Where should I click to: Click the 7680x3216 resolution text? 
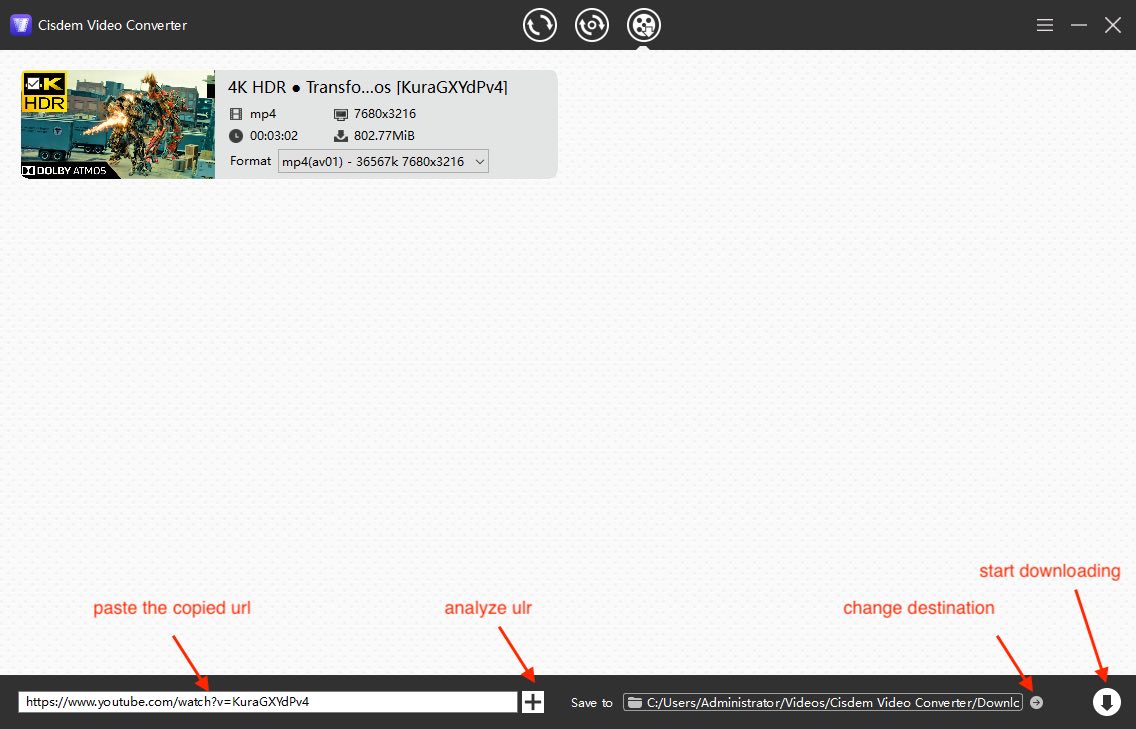(x=385, y=114)
